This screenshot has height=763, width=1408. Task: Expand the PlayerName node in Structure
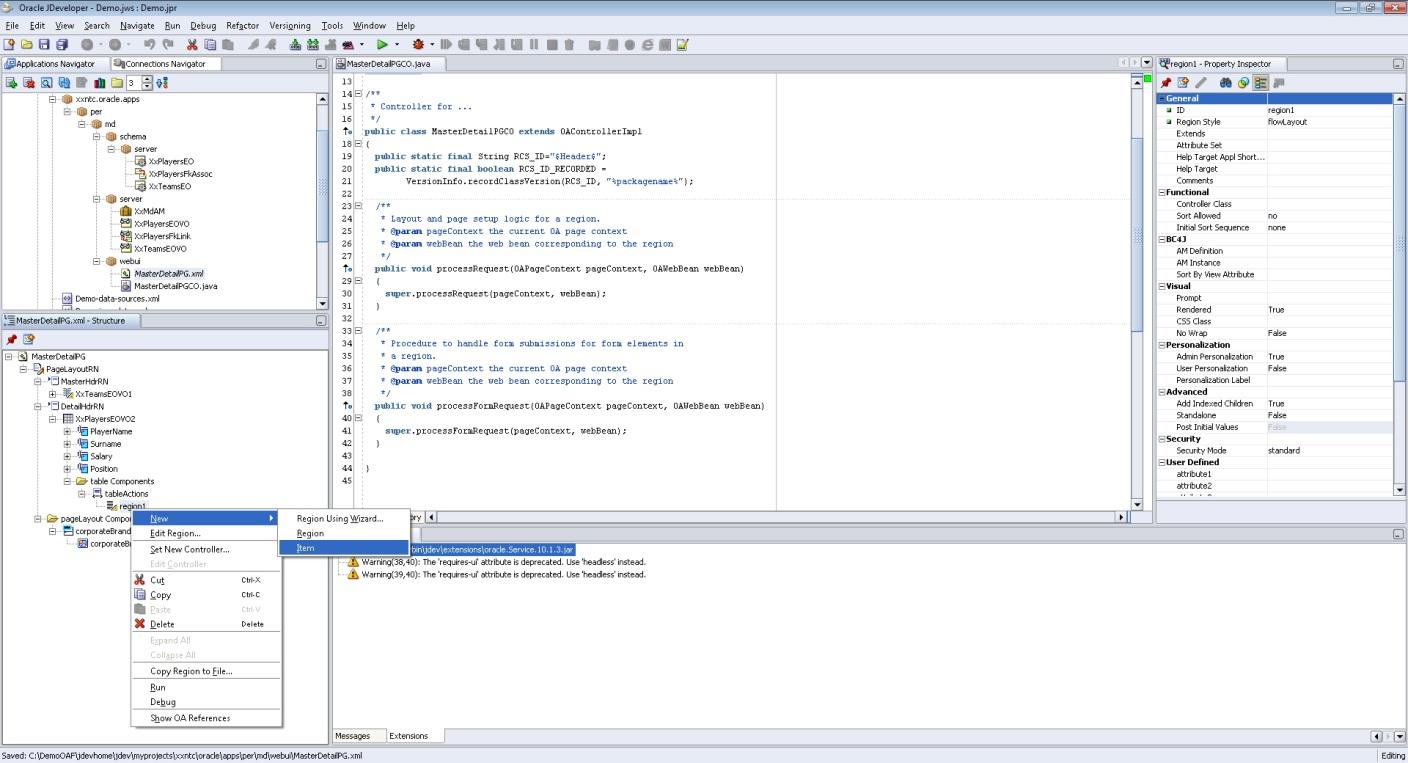68,431
